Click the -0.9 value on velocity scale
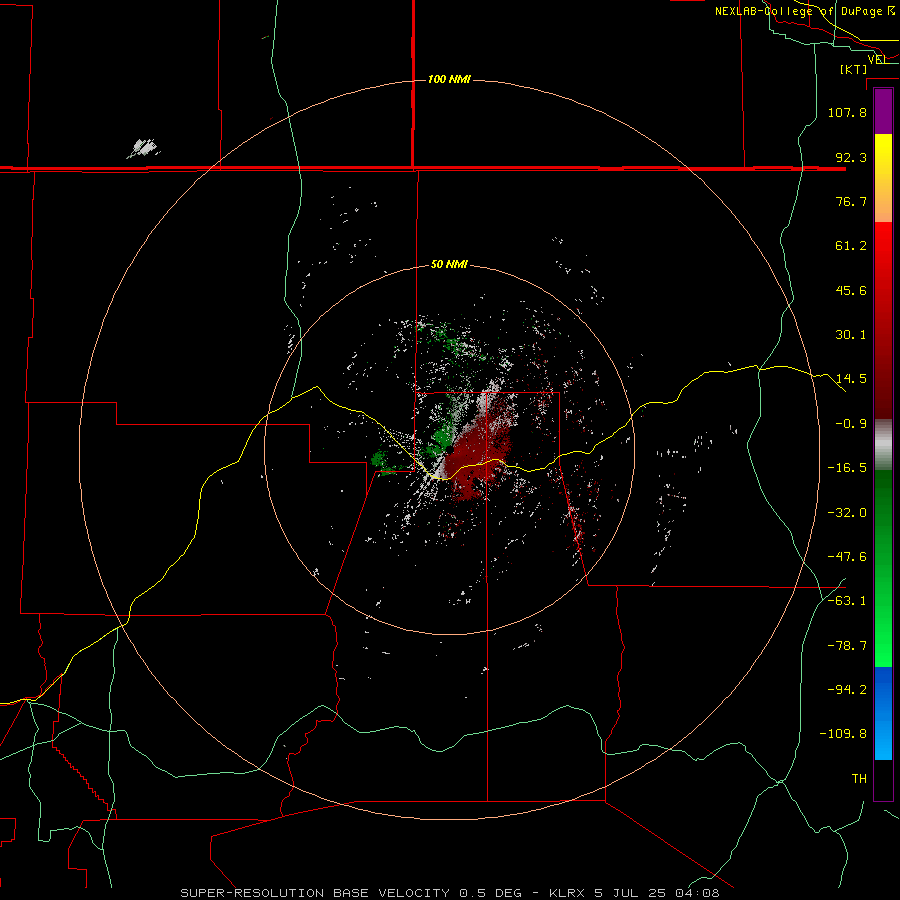 (x=851, y=424)
